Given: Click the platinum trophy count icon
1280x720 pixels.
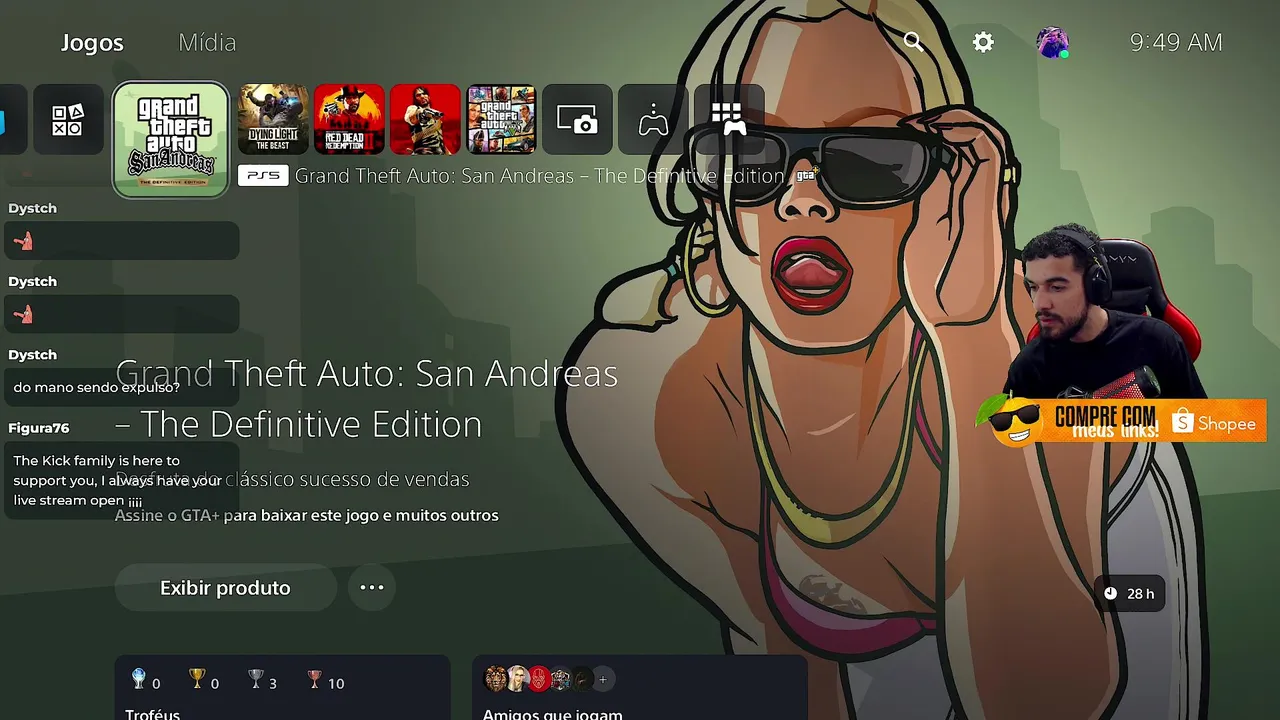Looking at the screenshot, I should pos(139,681).
